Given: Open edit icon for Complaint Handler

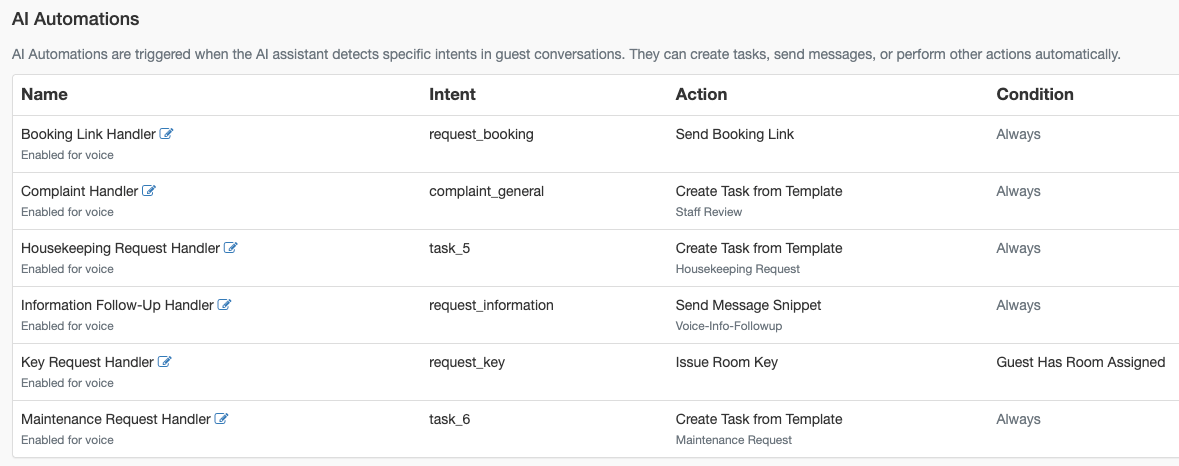Looking at the screenshot, I should click(x=149, y=191).
